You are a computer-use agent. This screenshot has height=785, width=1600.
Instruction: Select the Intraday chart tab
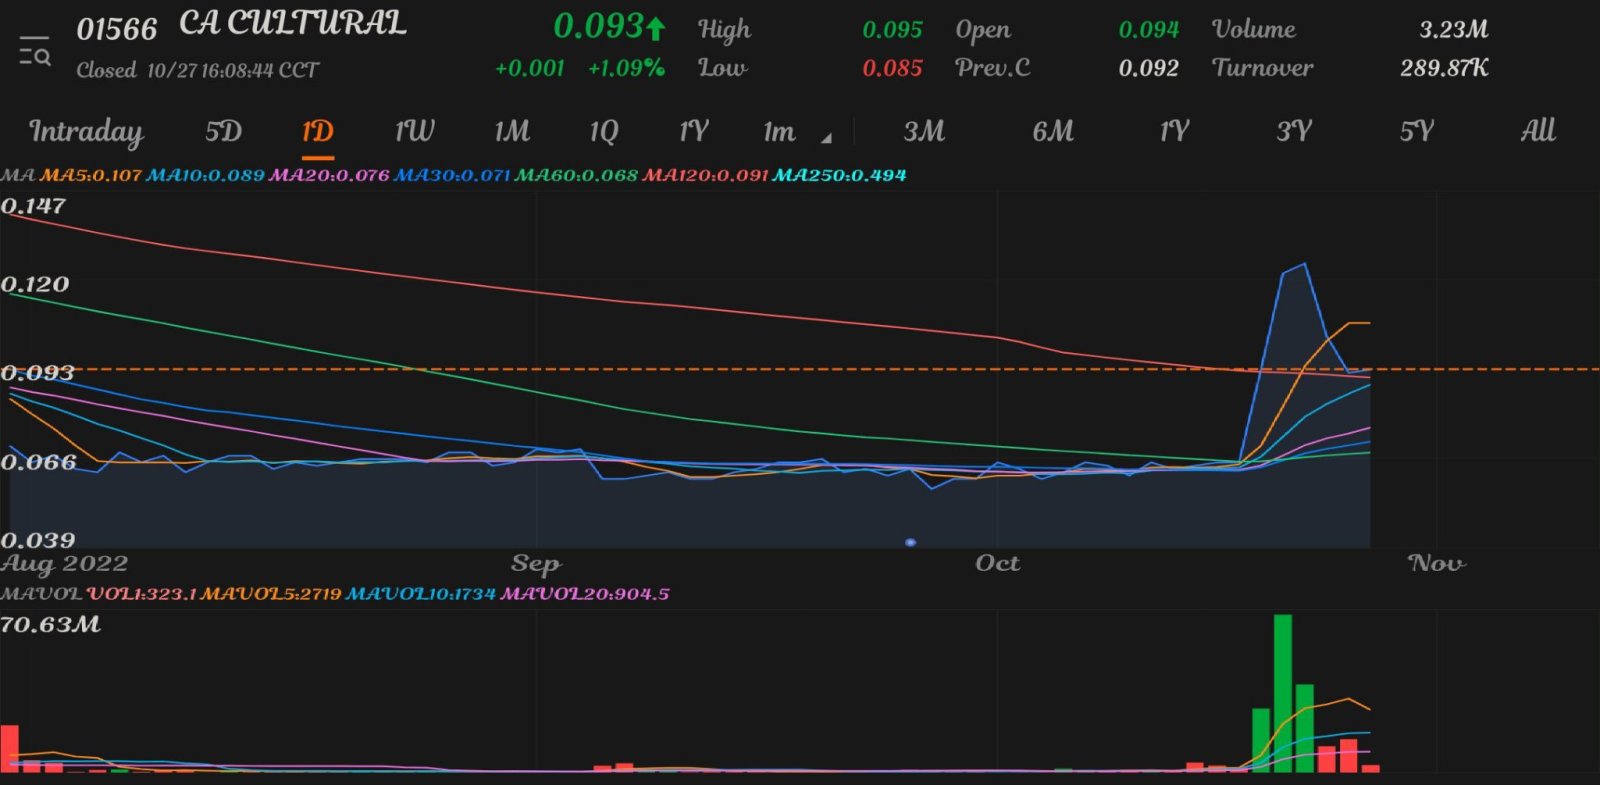[x=86, y=132]
